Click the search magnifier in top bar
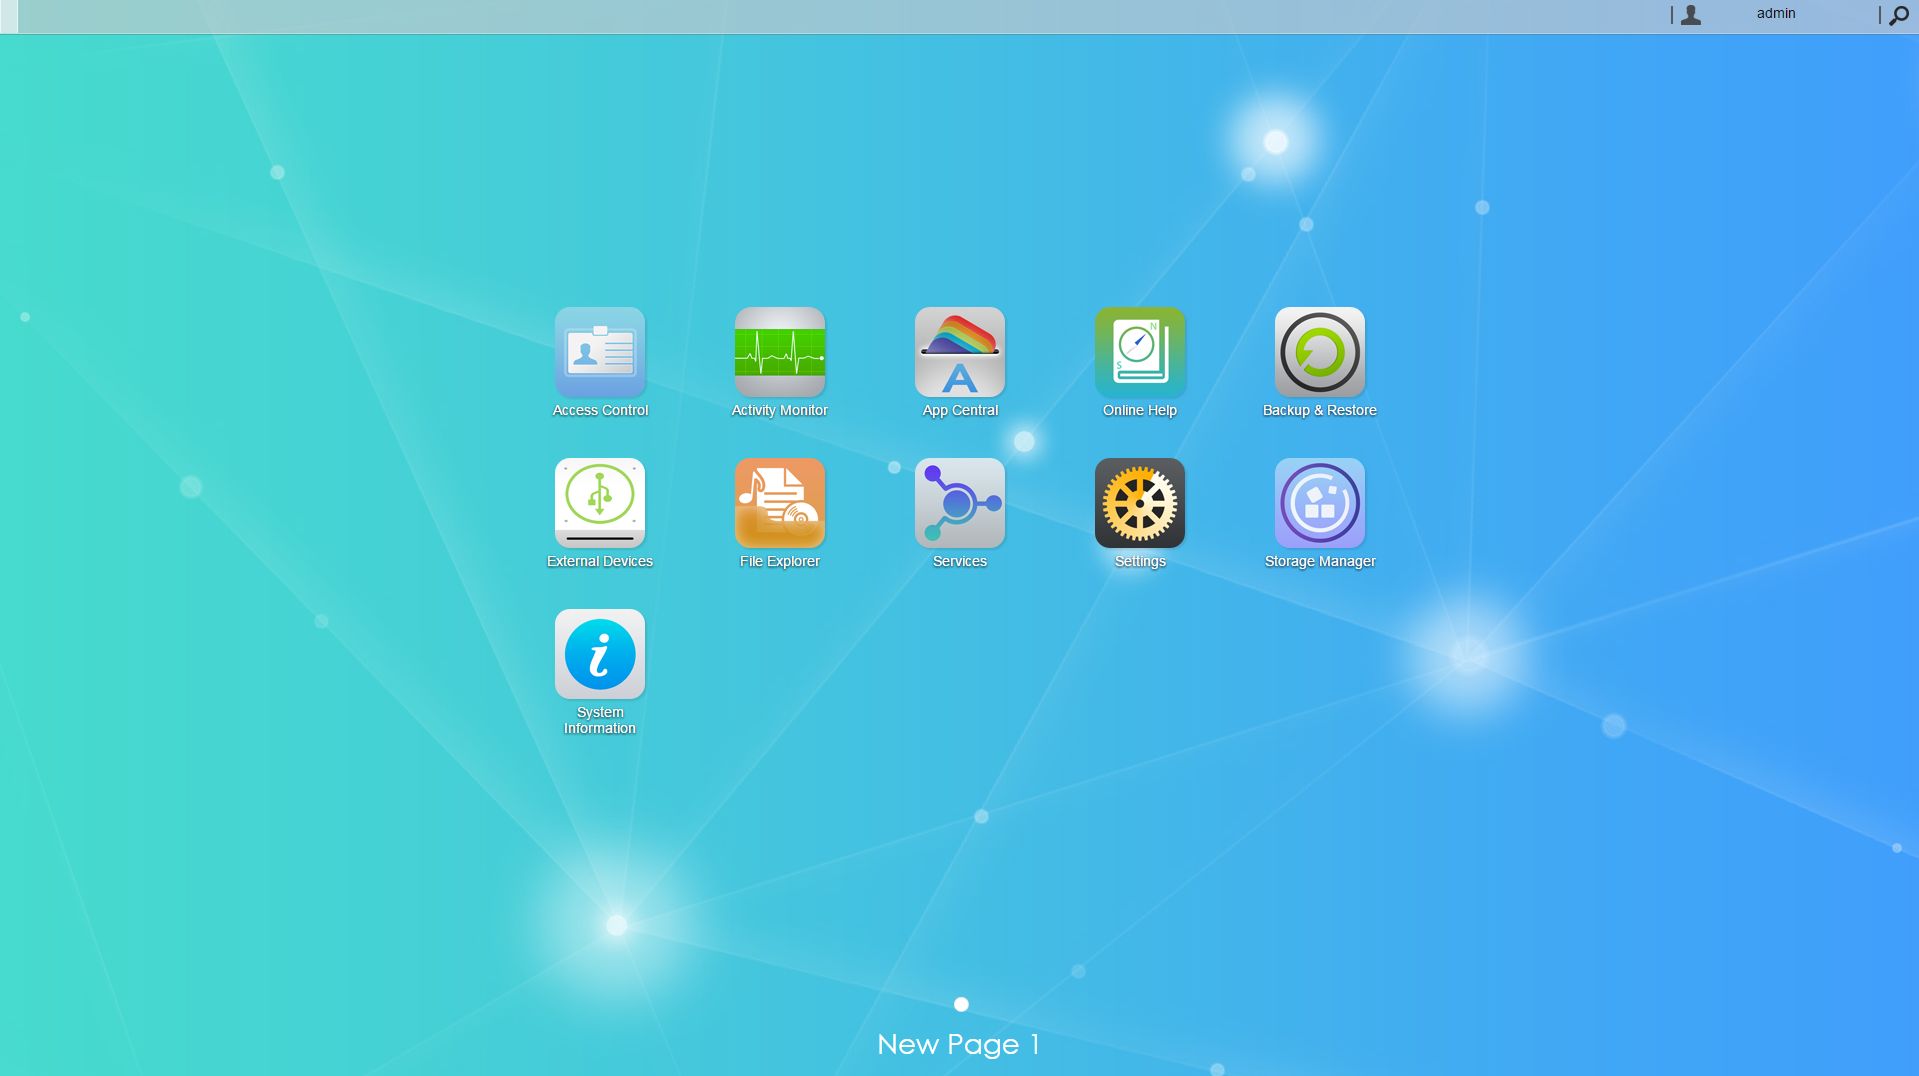Screen dimensions: 1919x1076 pyautogui.click(x=1898, y=15)
